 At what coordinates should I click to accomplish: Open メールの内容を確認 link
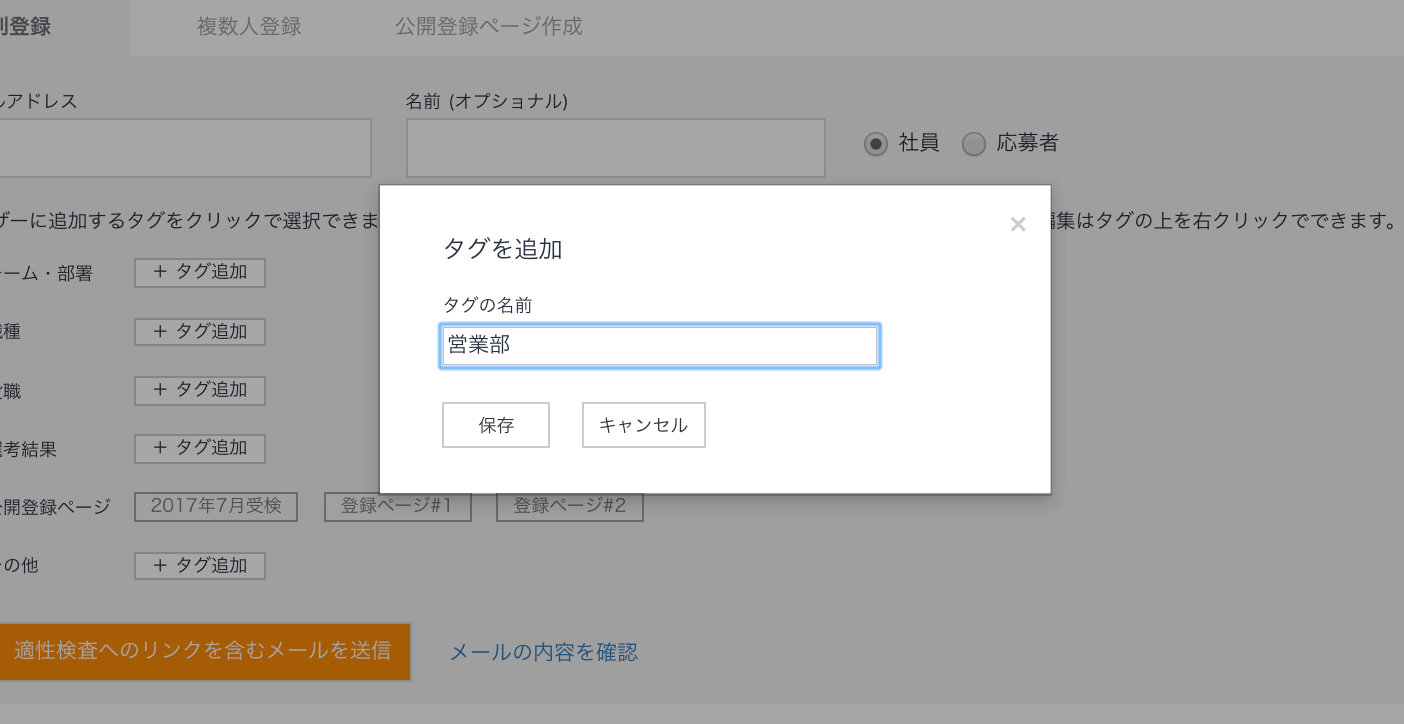542,651
